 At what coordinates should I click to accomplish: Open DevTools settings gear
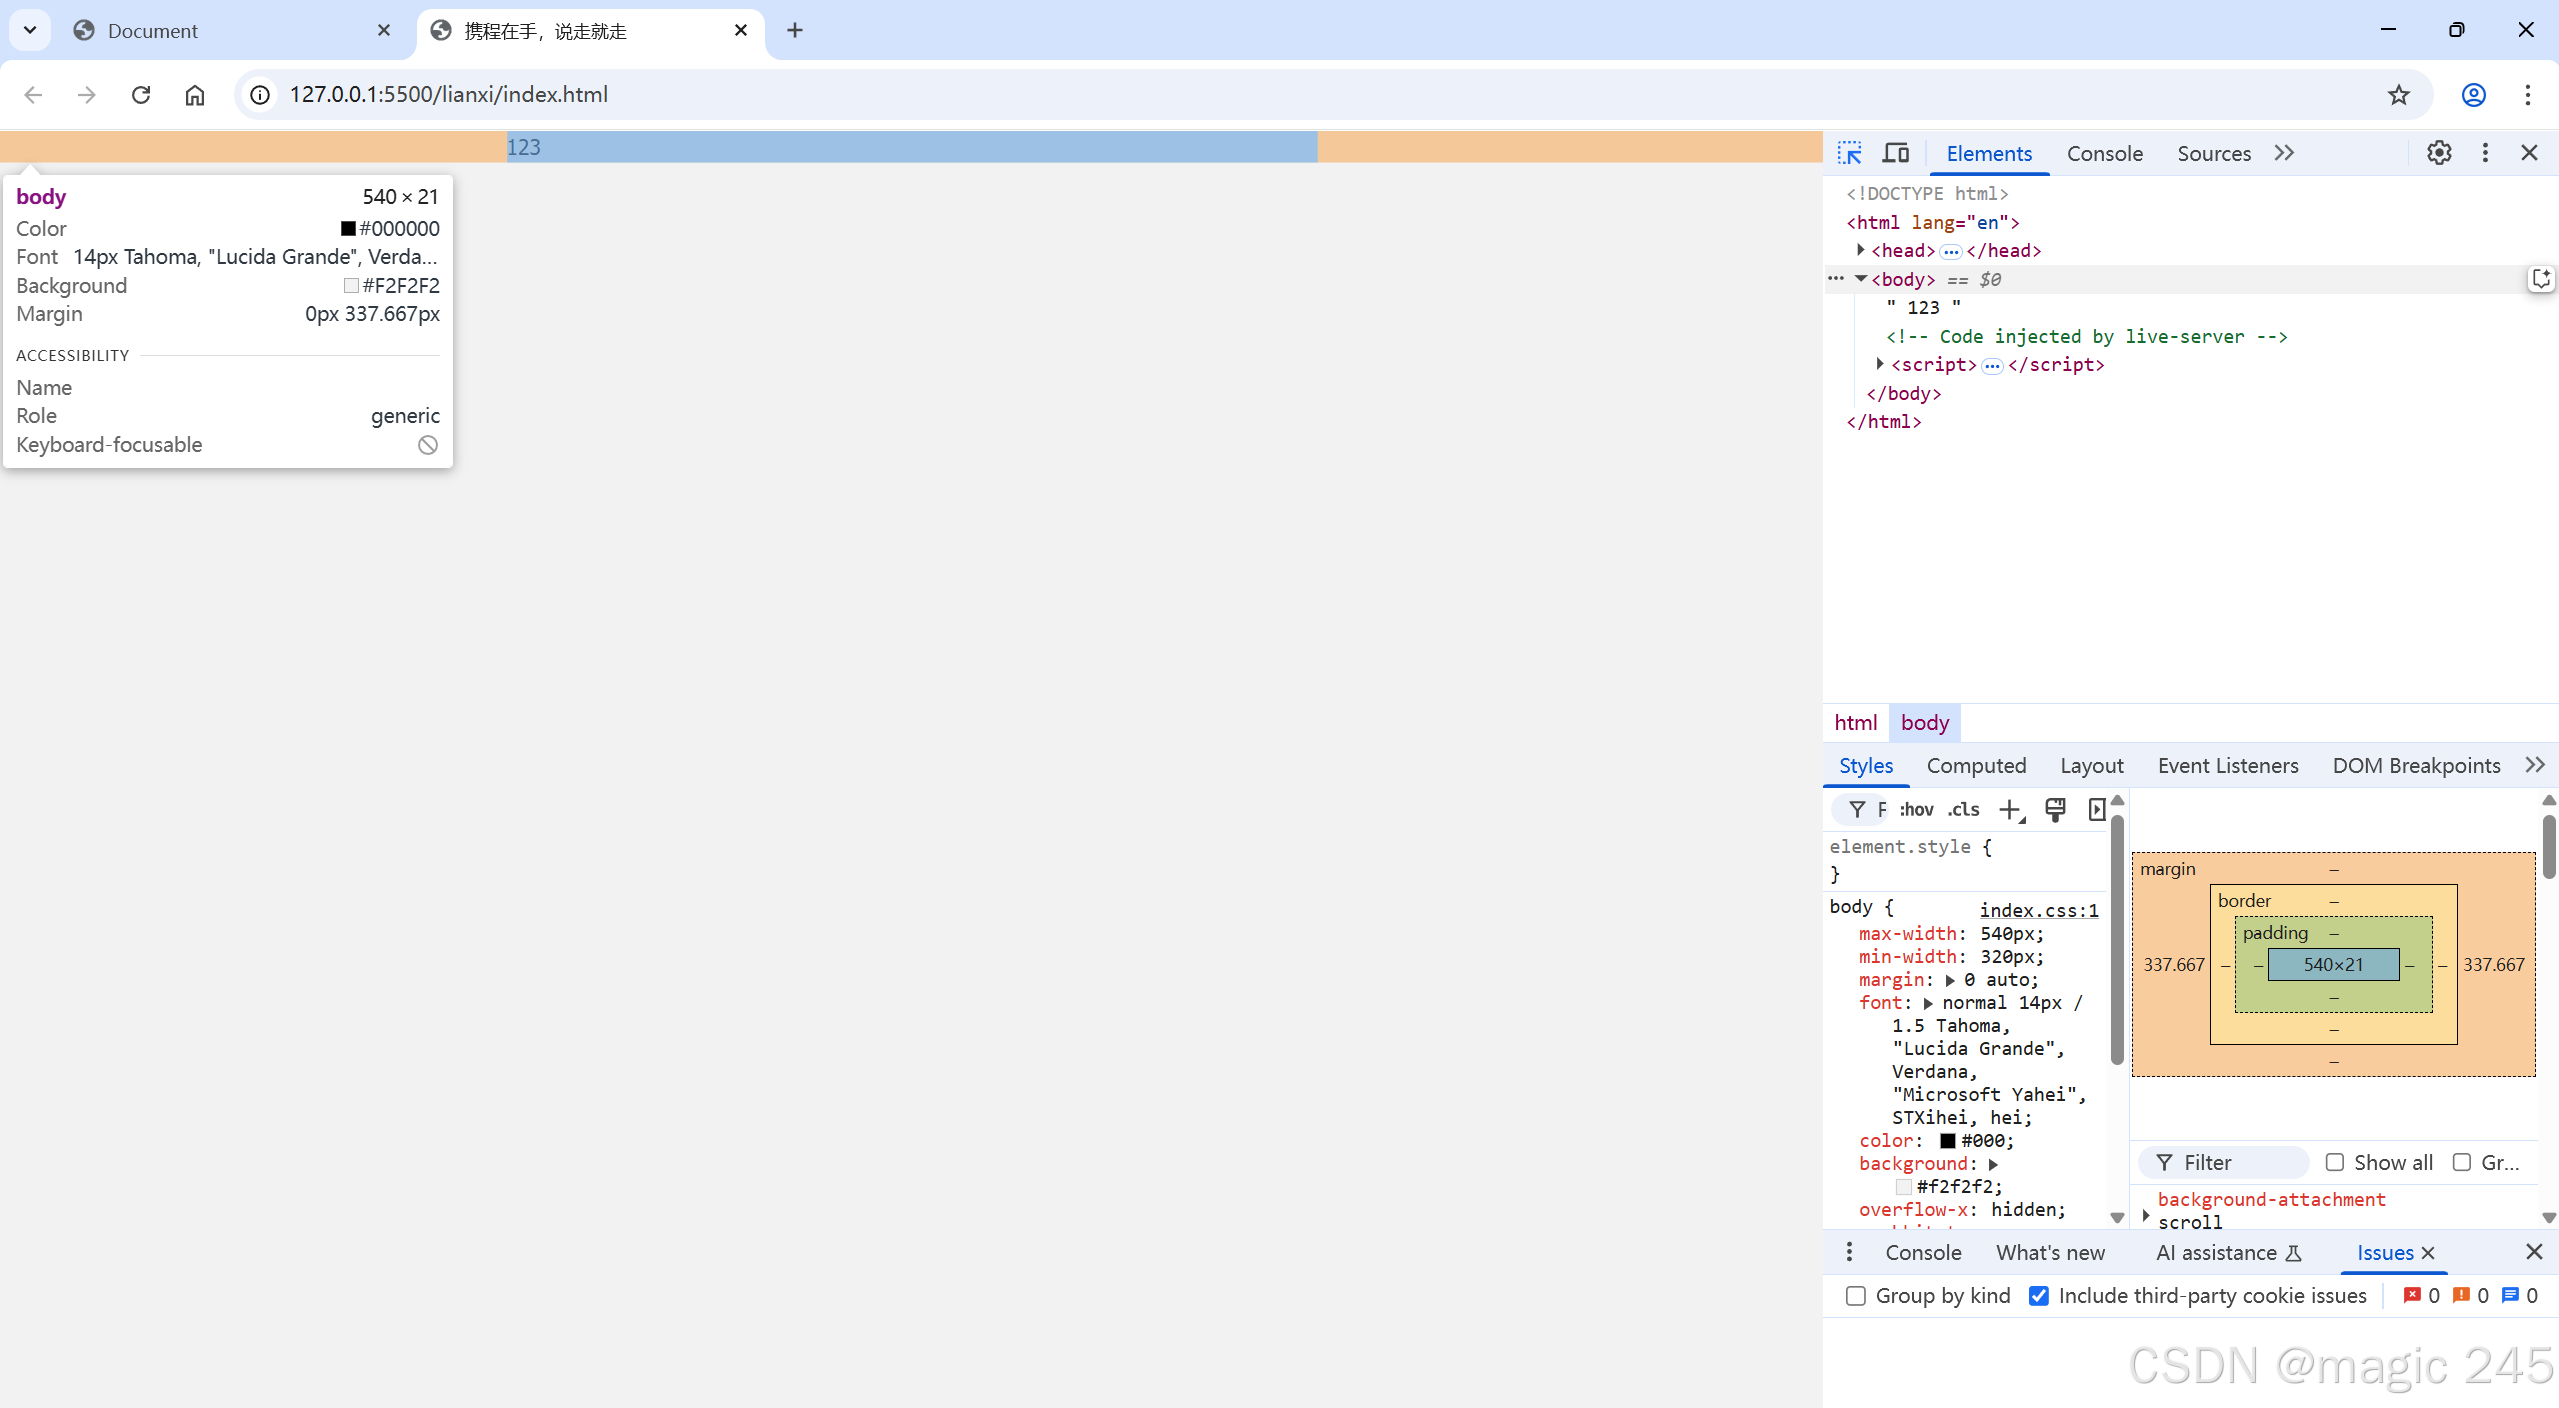(2439, 153)
